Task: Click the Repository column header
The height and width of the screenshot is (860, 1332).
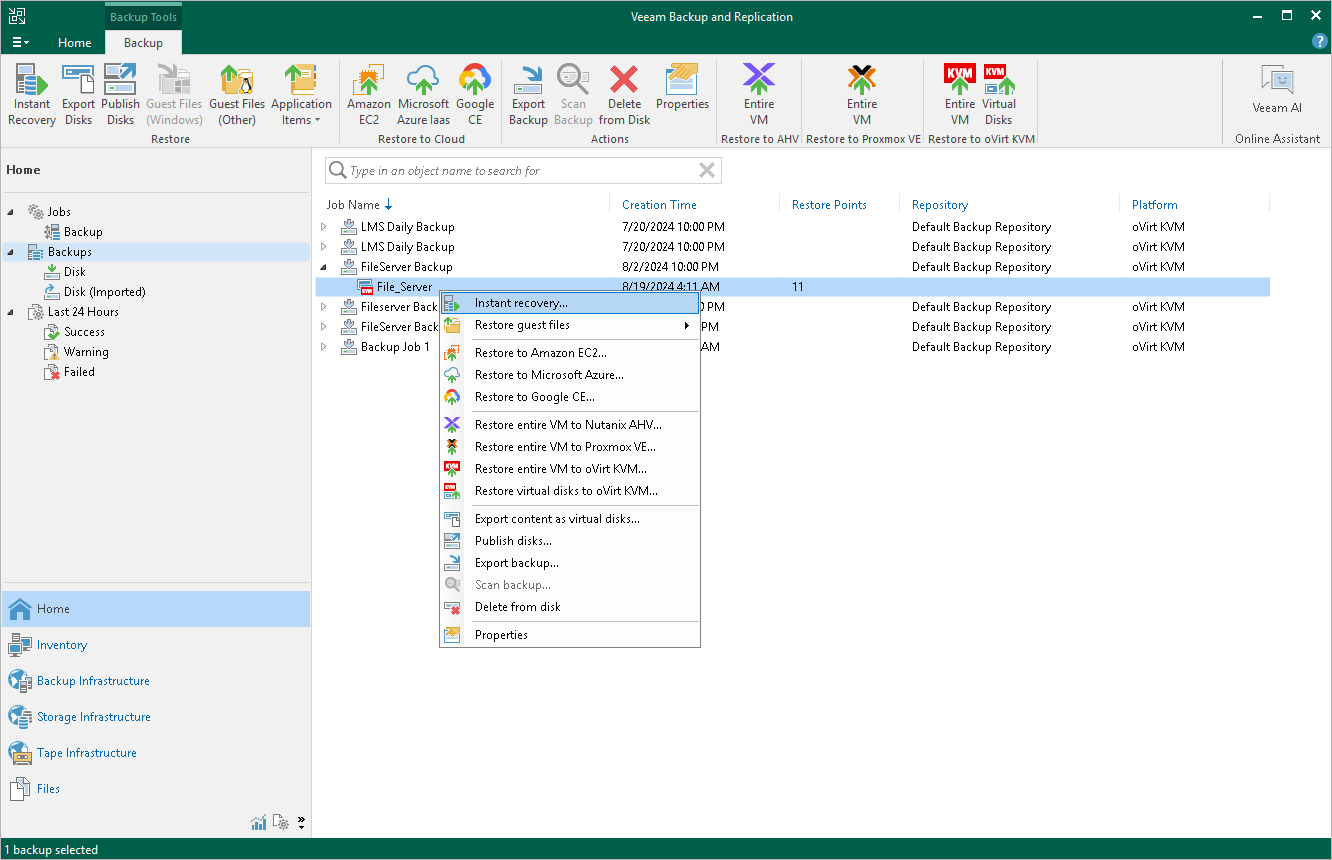Action: pos(940,205)
